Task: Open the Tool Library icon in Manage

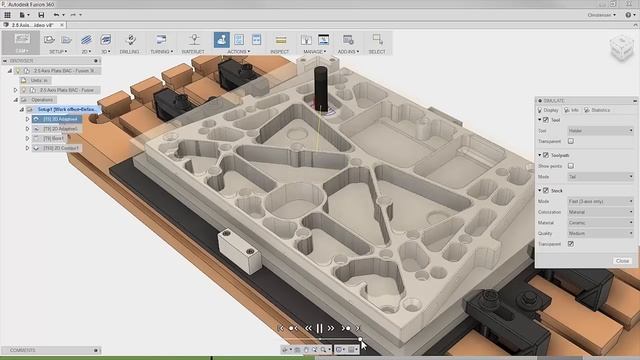Action: [306, 40]
